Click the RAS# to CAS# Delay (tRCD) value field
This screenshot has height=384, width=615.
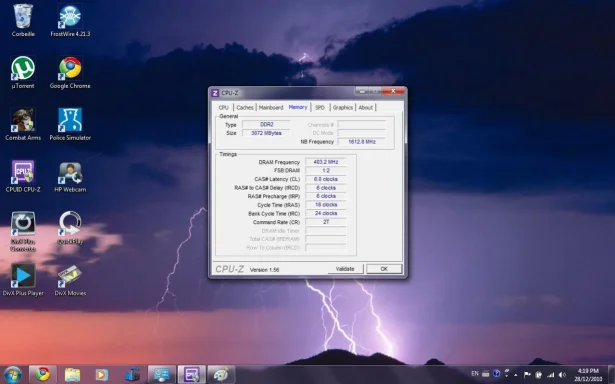point(326,188)
